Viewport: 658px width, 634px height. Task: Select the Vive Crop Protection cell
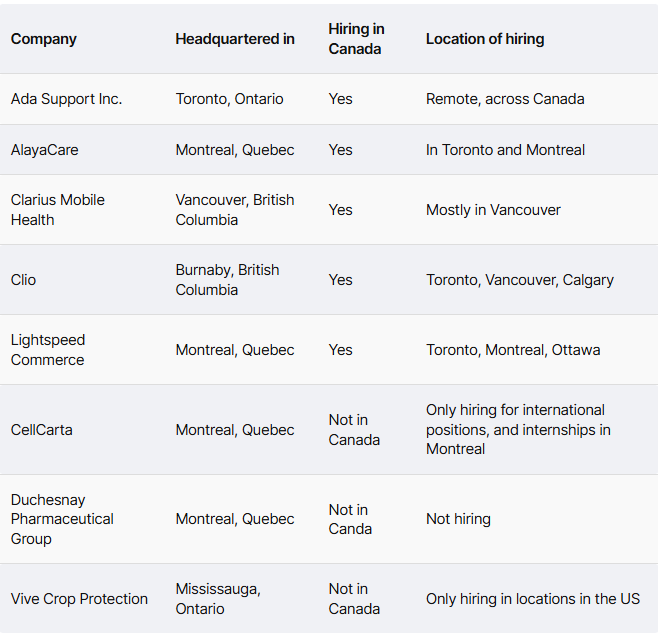pyautogui.click(x=79, y=599)
